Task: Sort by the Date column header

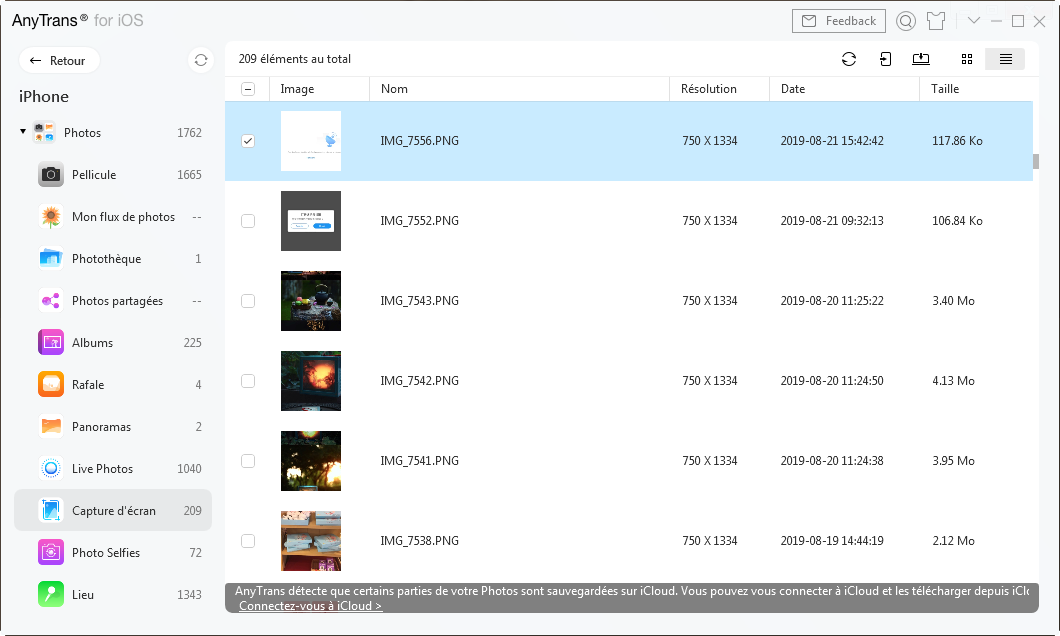Action: point(844,89)
